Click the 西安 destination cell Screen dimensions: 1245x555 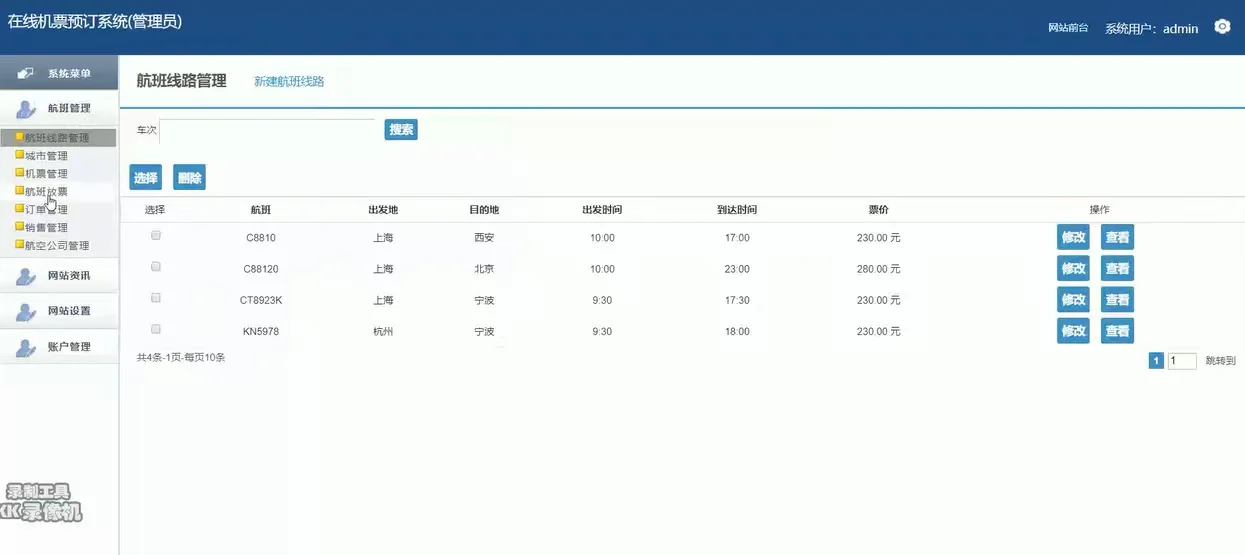click(484, 238)
